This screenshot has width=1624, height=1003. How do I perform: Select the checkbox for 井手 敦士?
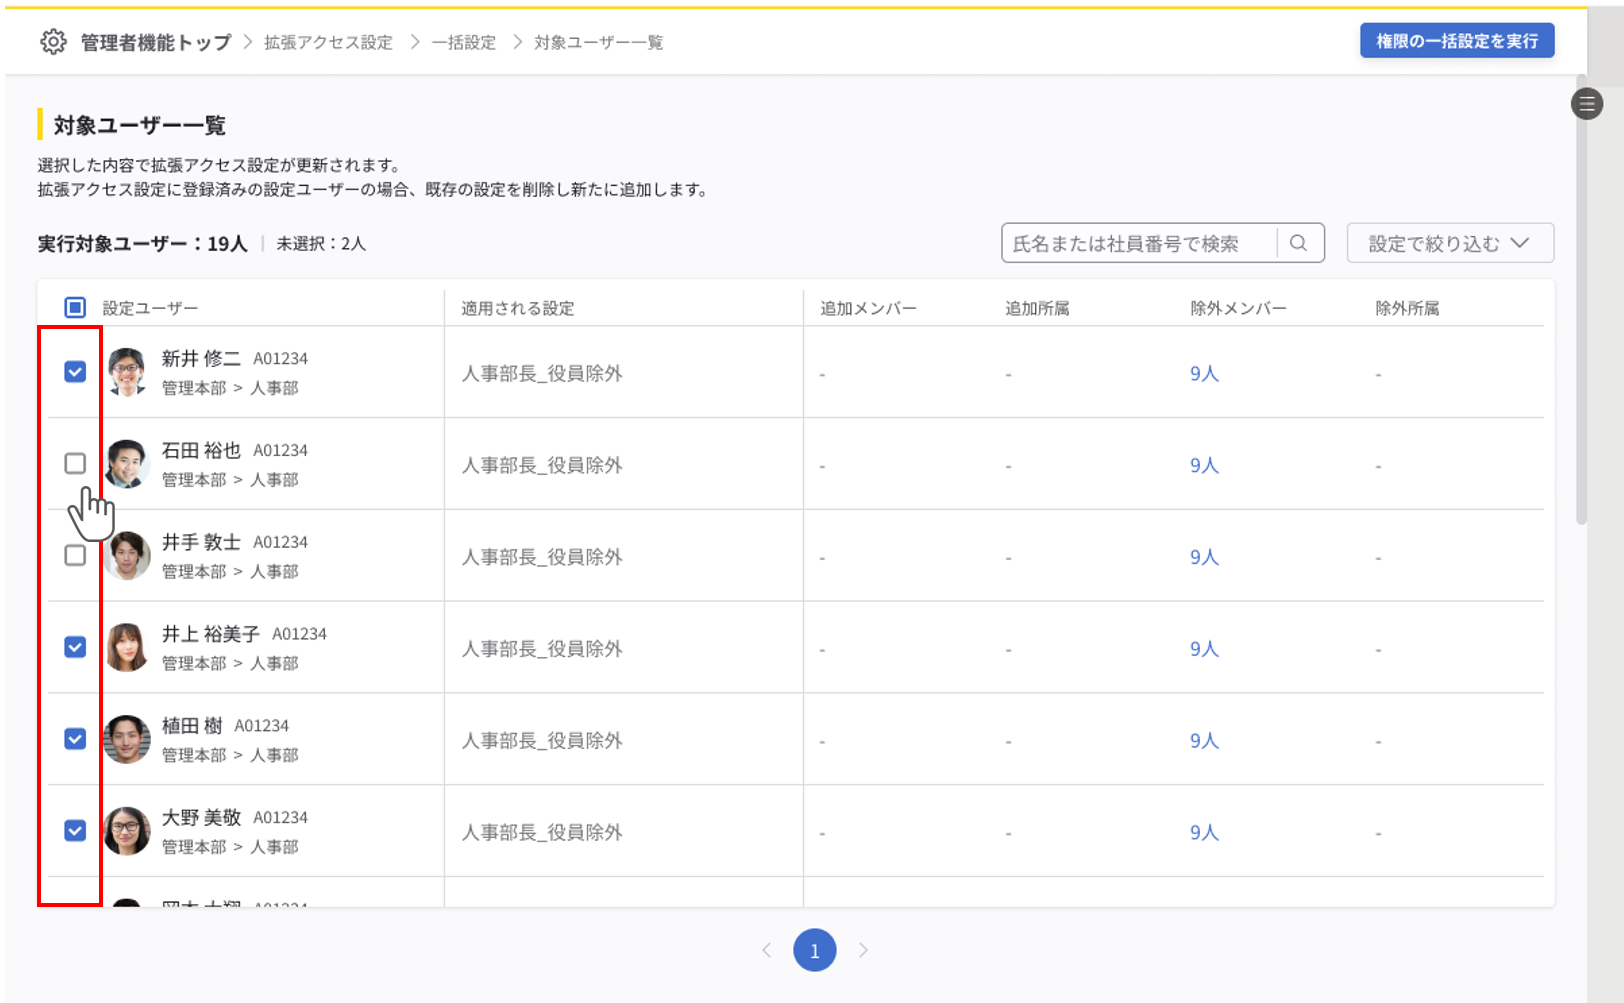75,555
